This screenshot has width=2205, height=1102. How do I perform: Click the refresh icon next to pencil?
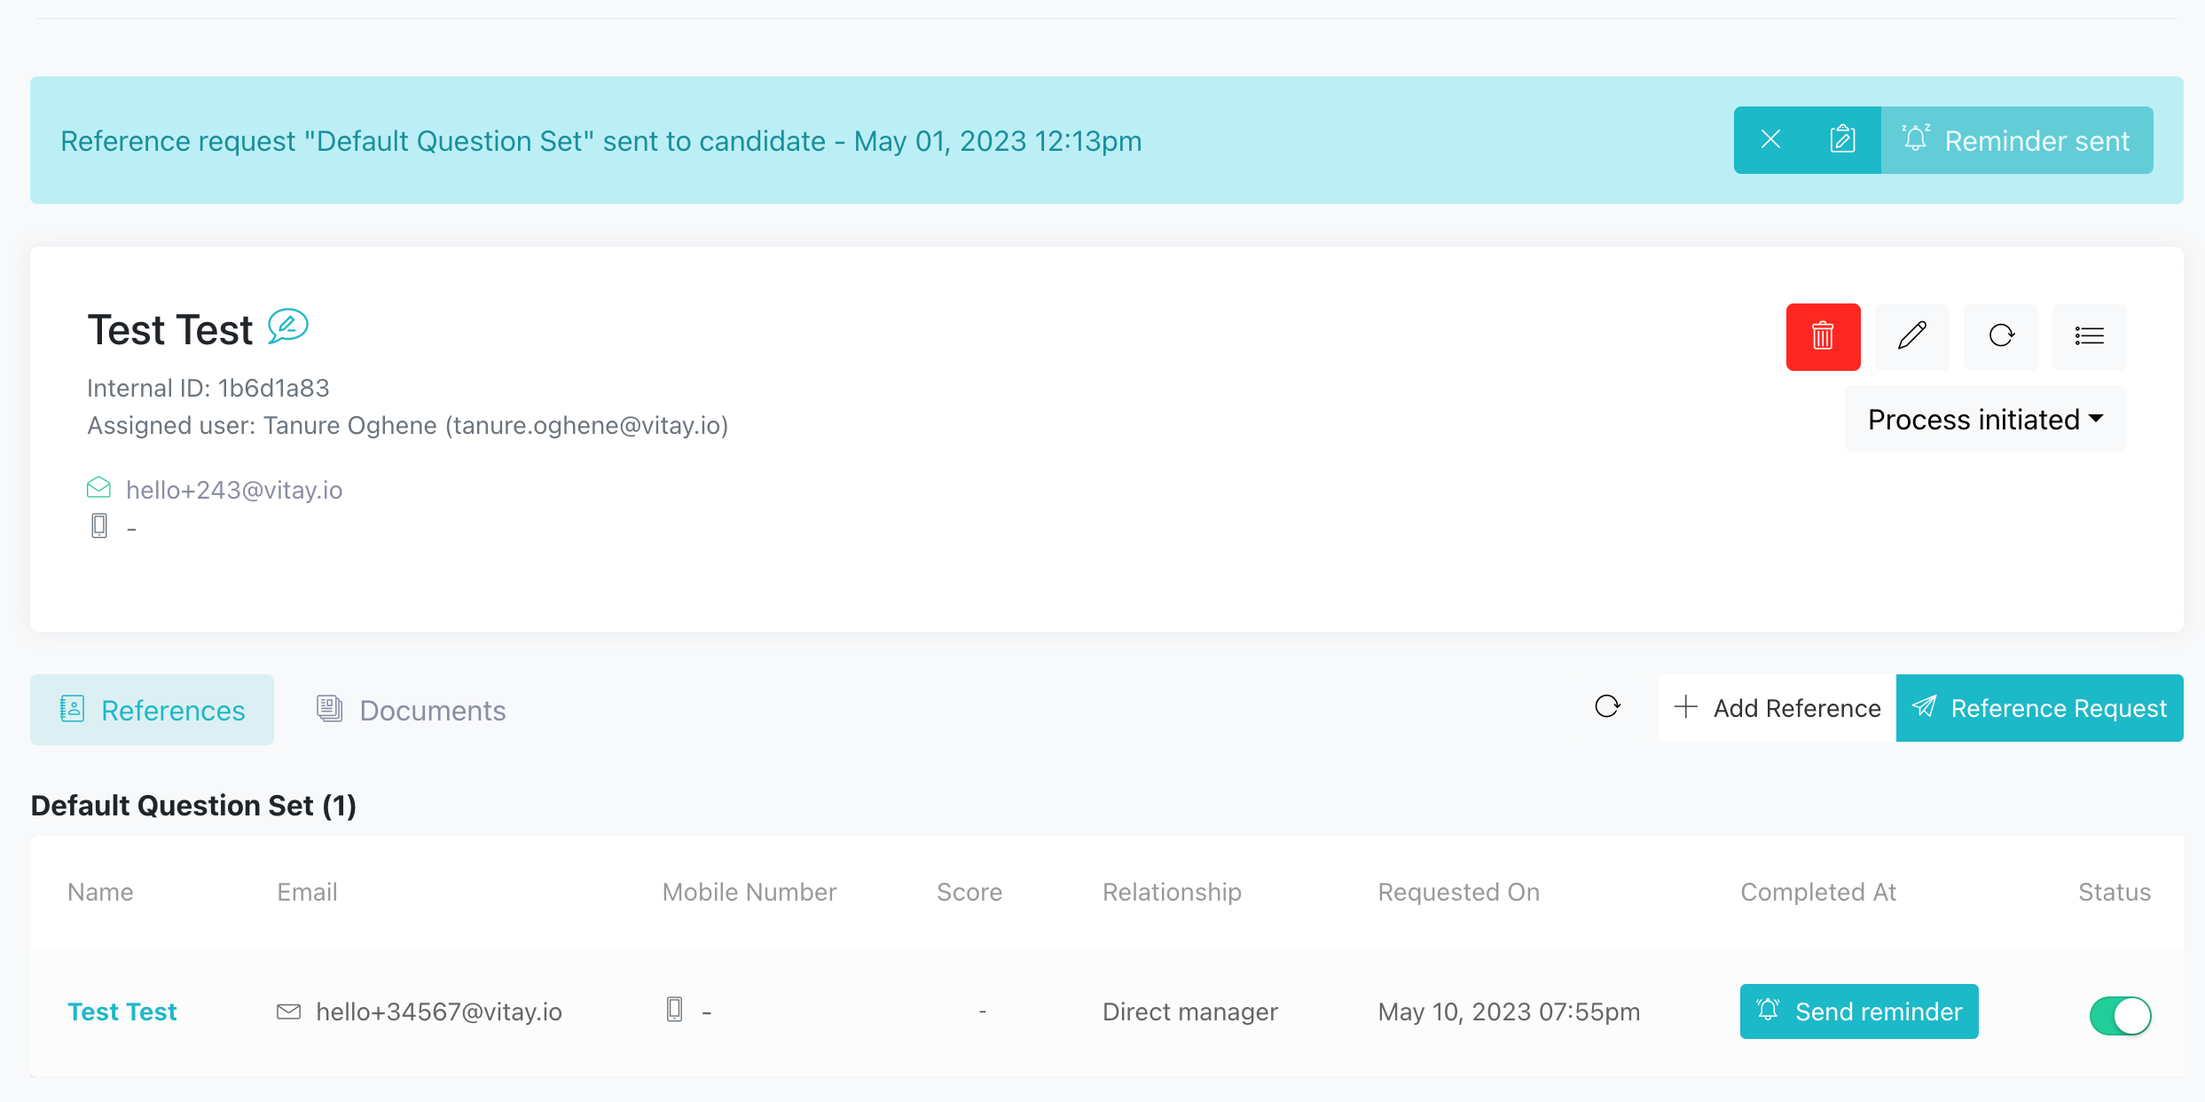(2001, 337)
